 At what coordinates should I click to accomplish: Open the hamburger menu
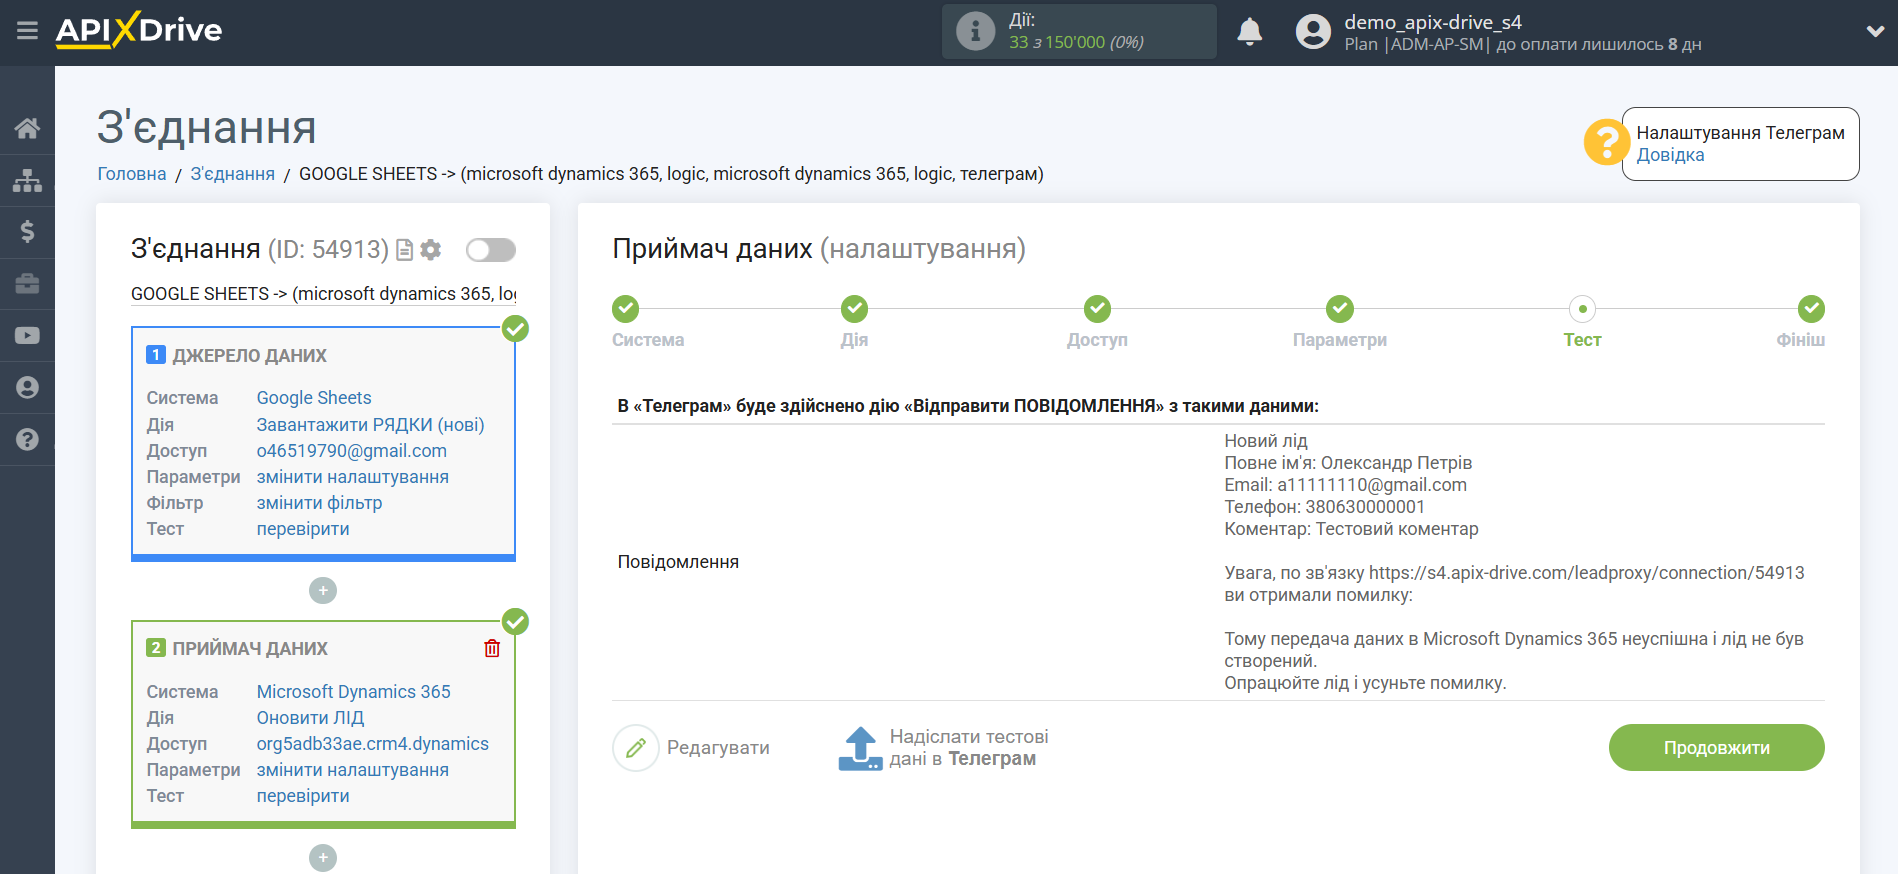coord(27,31)
